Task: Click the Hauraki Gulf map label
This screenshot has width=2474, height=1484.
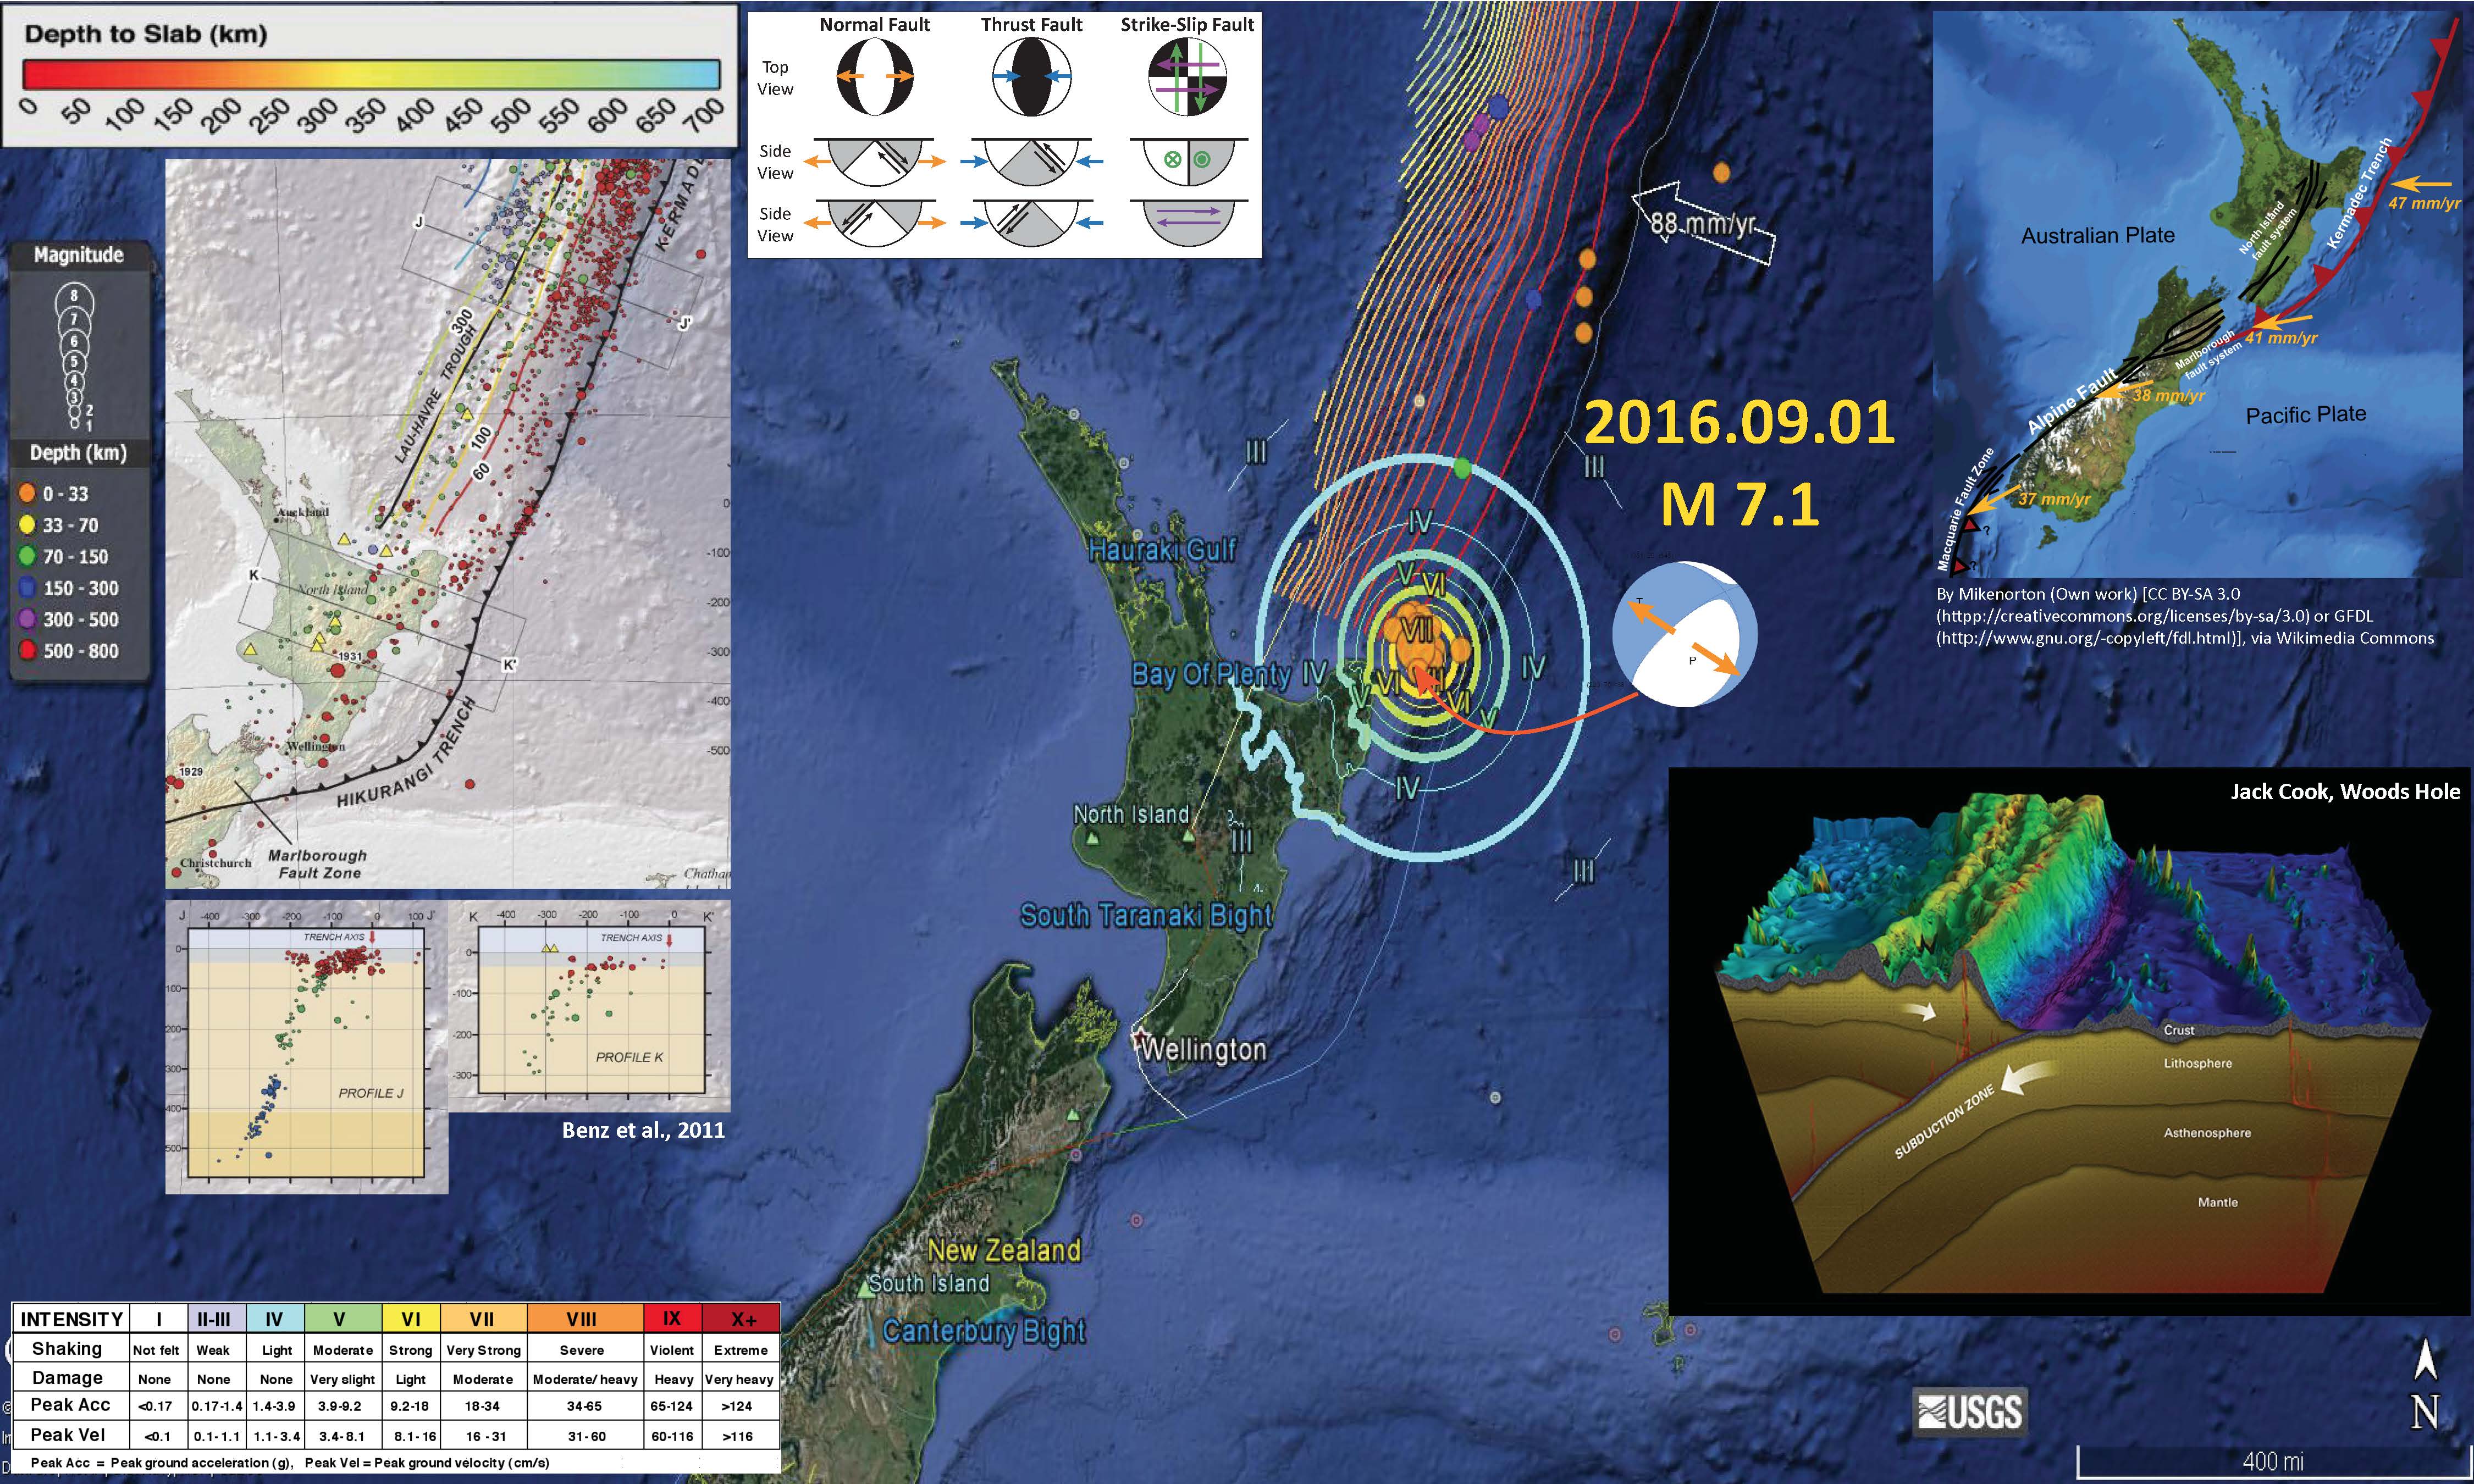Action: tap(1162, 549)
